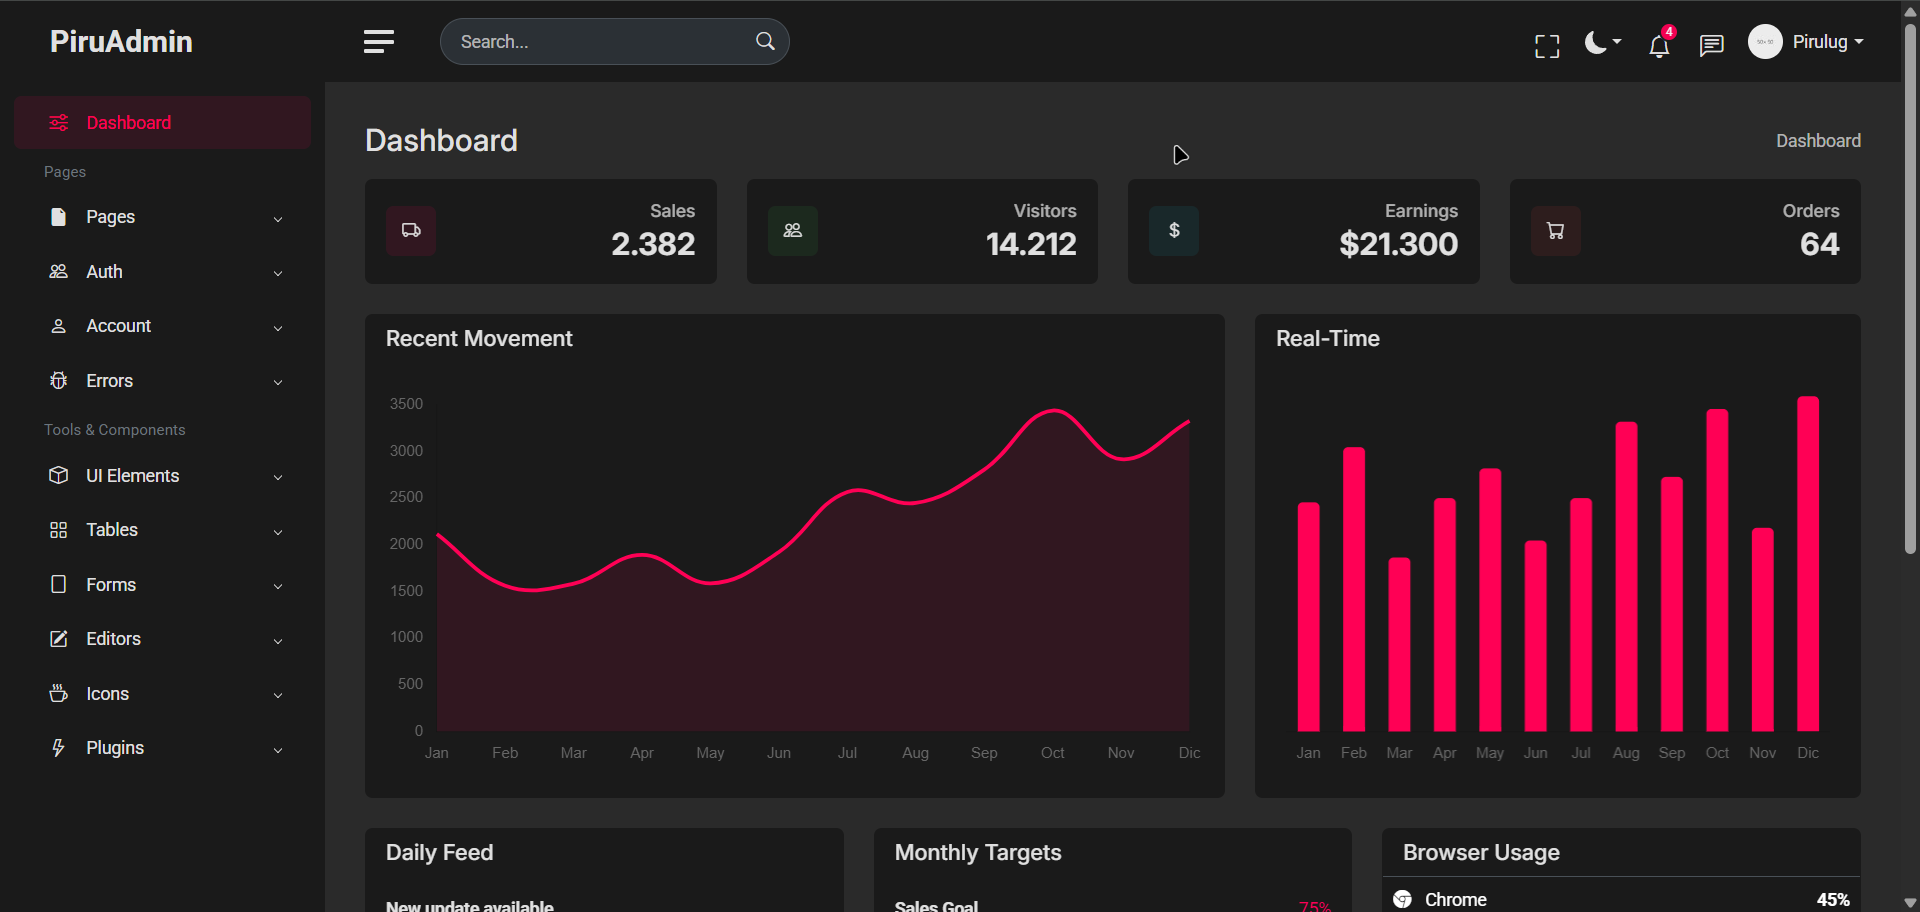The image size is (1920, 912).
Task: Click the Earnings dollar icon
Action: [x=1174, y=231]
